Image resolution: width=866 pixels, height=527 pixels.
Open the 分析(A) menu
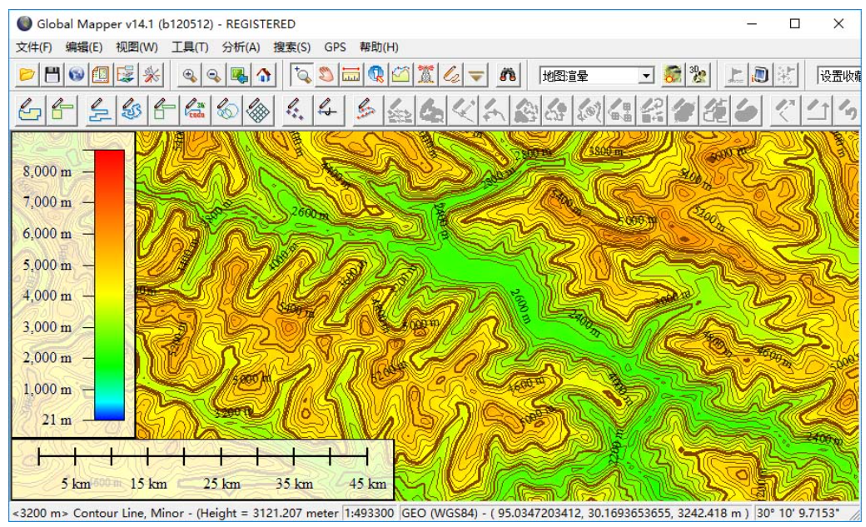point(241,47)
